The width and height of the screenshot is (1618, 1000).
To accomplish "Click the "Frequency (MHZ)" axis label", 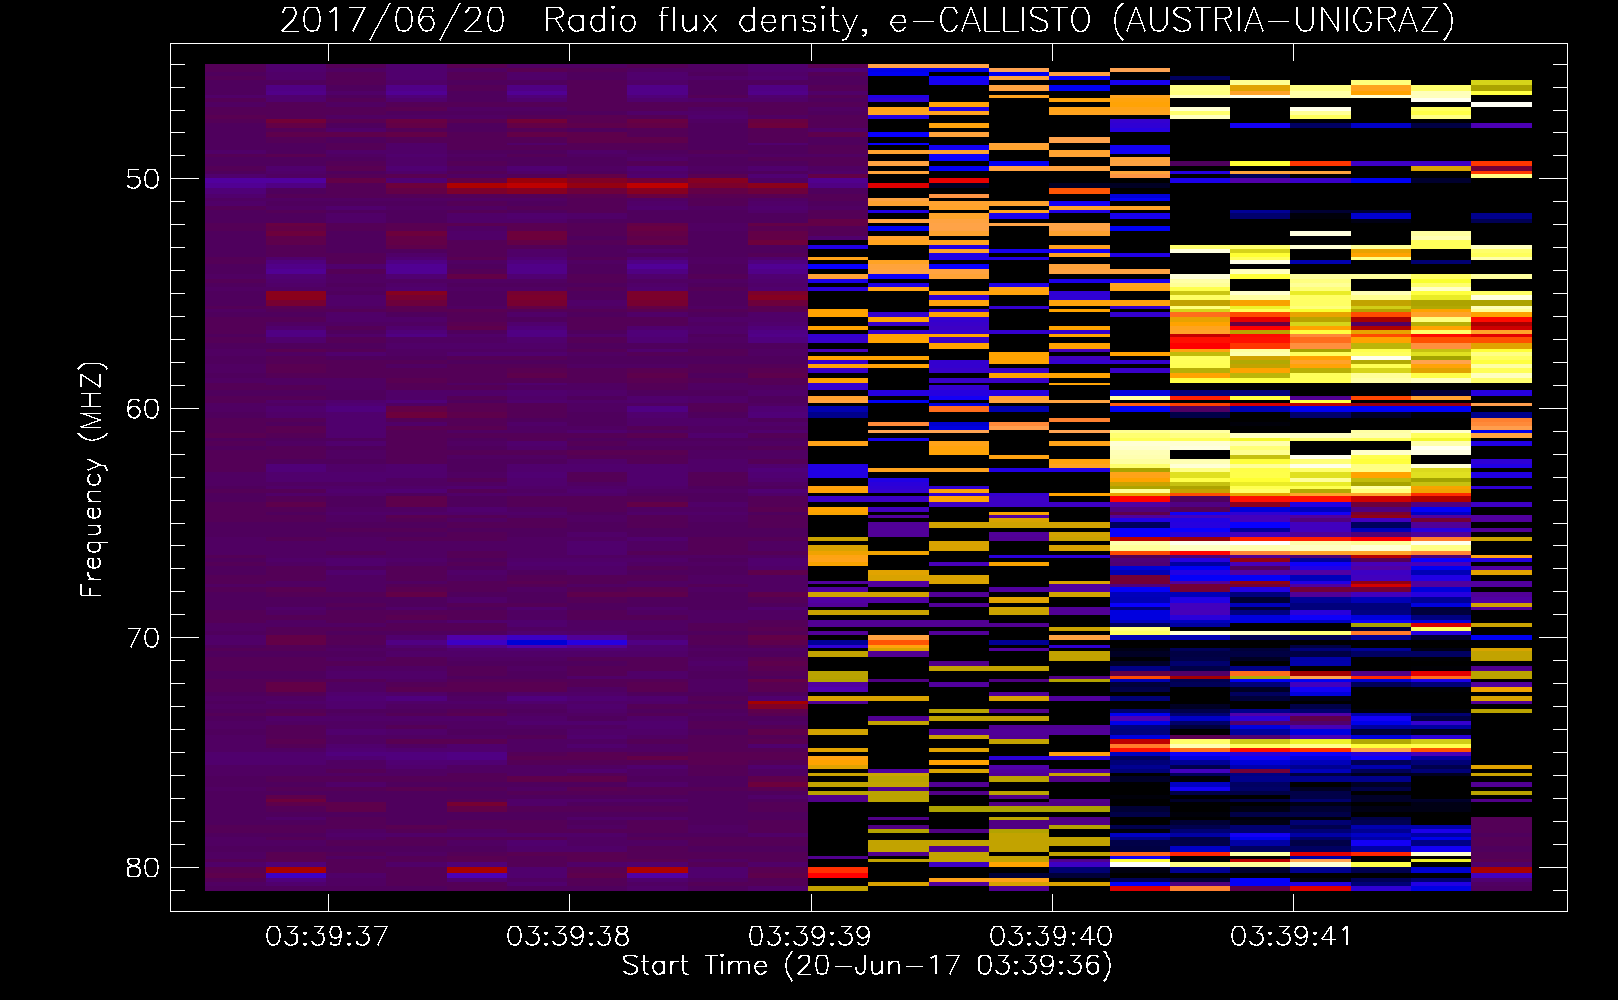I will coord(92,480).
